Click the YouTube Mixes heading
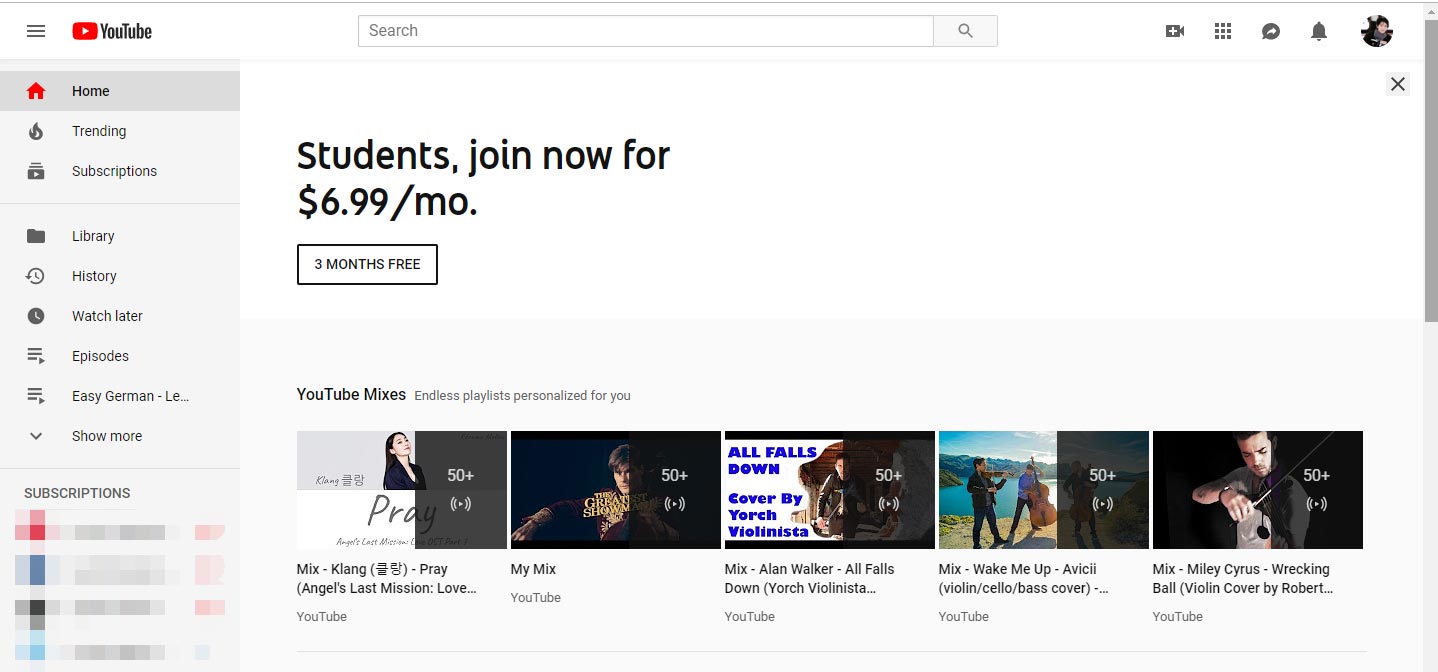This screenshot has width=1438, height=672. coord(351,394)
